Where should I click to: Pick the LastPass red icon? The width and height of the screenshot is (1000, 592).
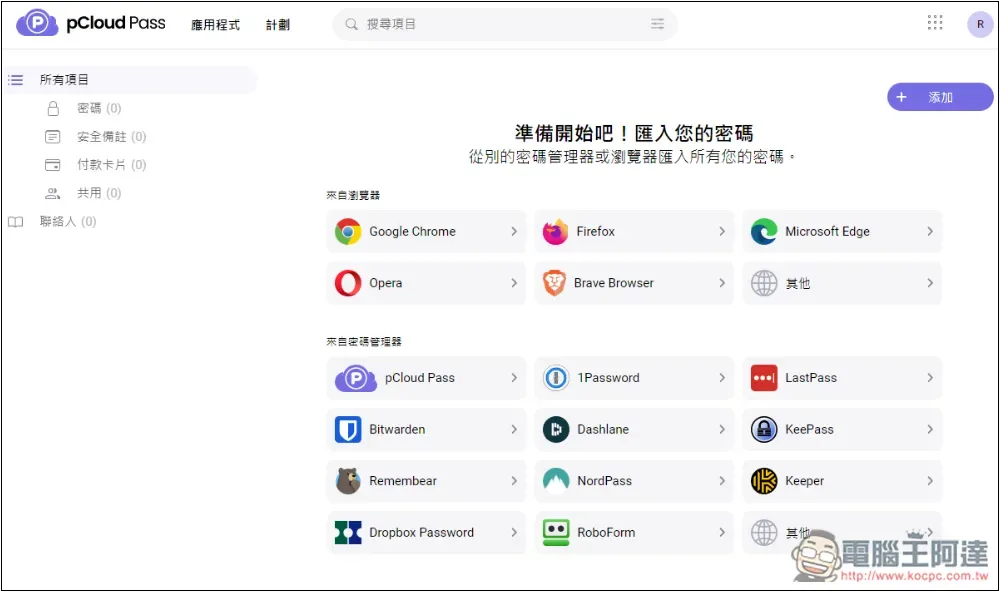pyautogui.click(x=764, y=378)
